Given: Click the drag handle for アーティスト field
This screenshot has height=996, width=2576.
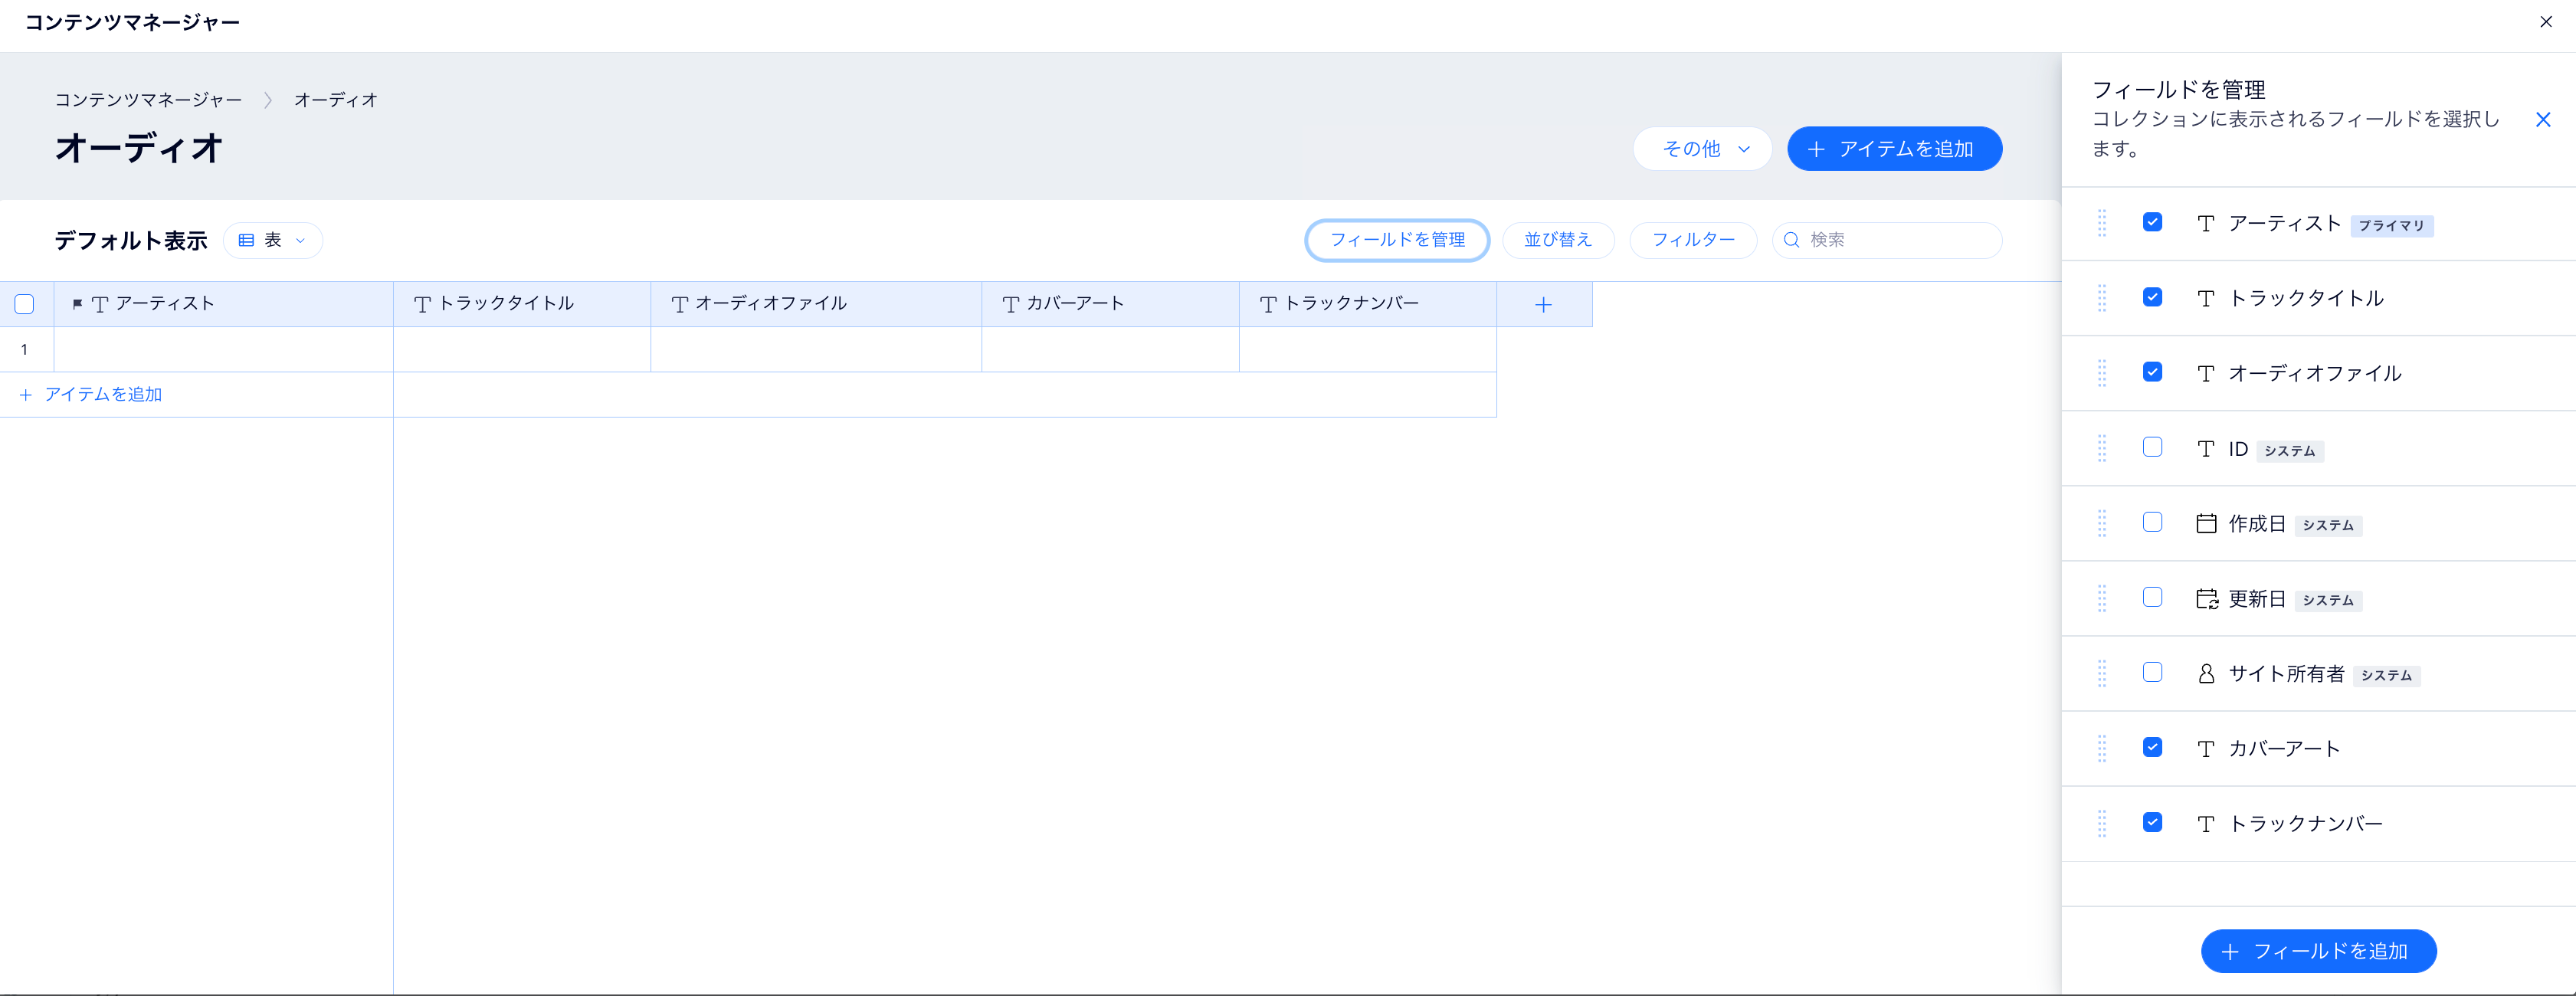Looking at the screenshot, I should (2101, 223).
